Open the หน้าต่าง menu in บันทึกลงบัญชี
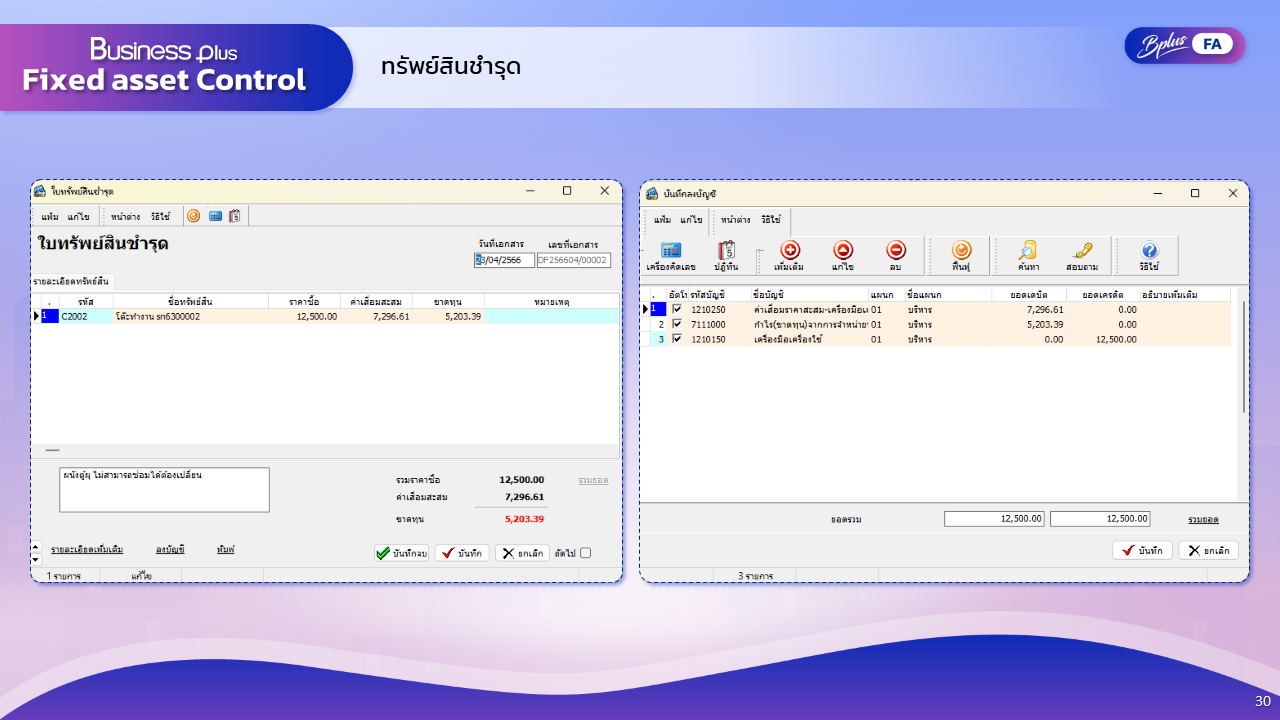Viewport: 1280px width, 720px height. click(x=735, y=221)
